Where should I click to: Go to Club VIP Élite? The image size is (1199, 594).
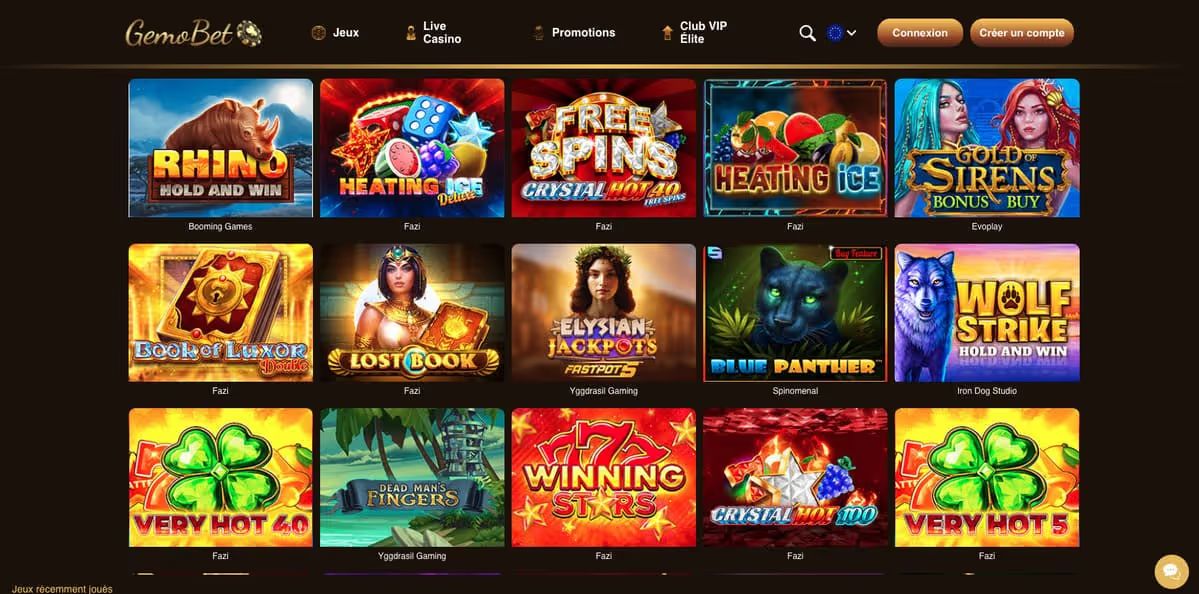point(703,32)
